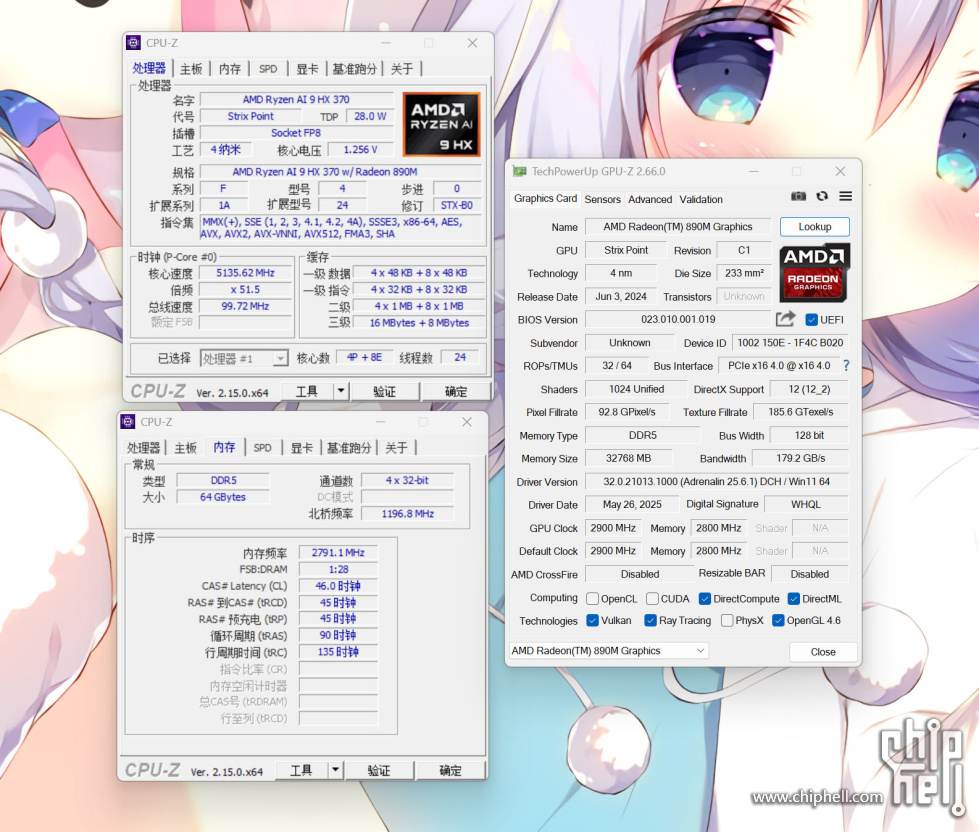The height and width of the screenshot is (832, 979).
Task: Click the AMD Radeon Graphics logo
Action: point(814,273)
